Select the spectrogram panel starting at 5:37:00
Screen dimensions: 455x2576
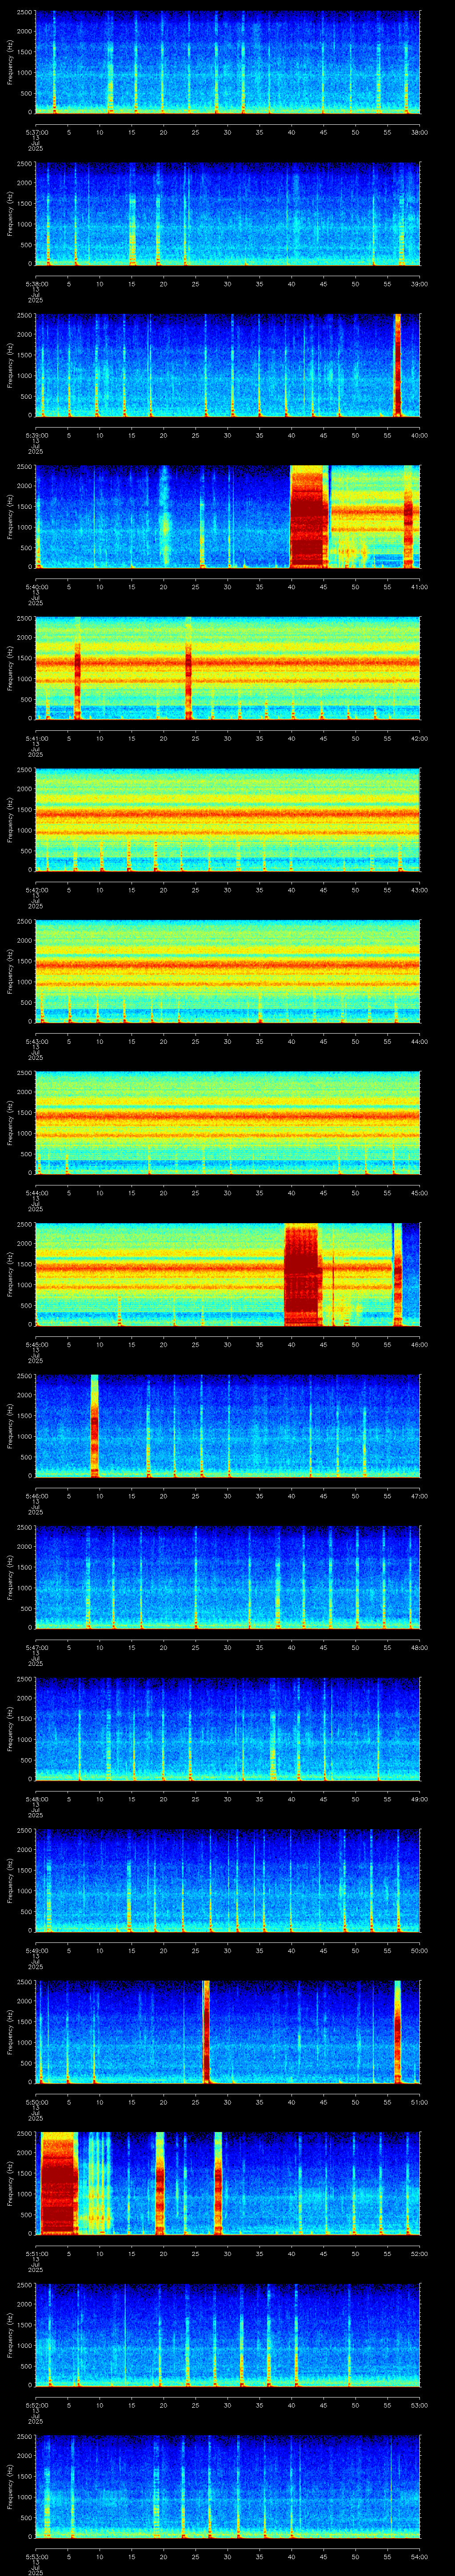227,62
